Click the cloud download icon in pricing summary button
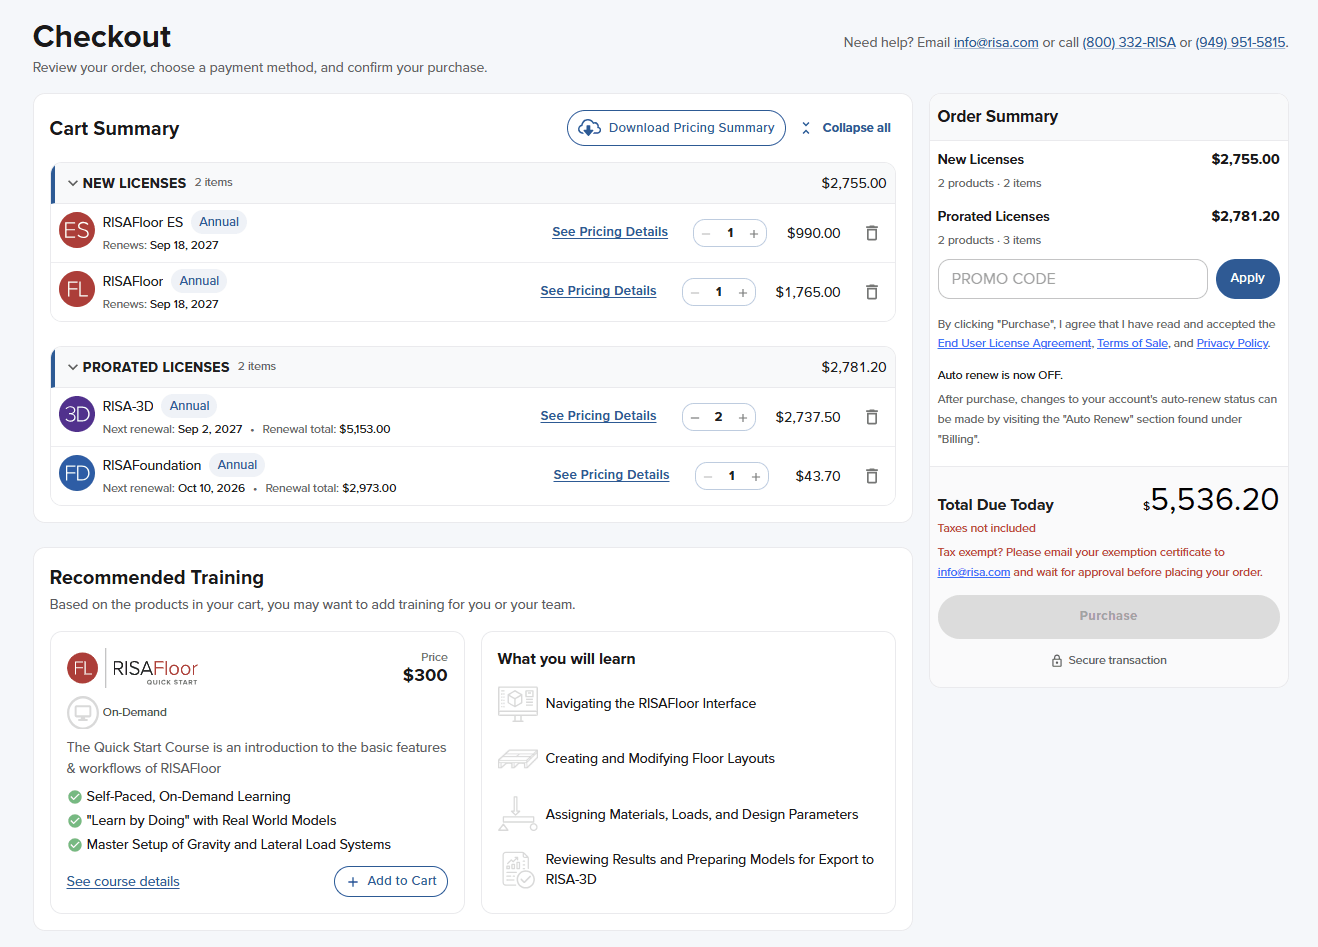The height and width of the screenshot is (947, 1318). coord(590,128)
